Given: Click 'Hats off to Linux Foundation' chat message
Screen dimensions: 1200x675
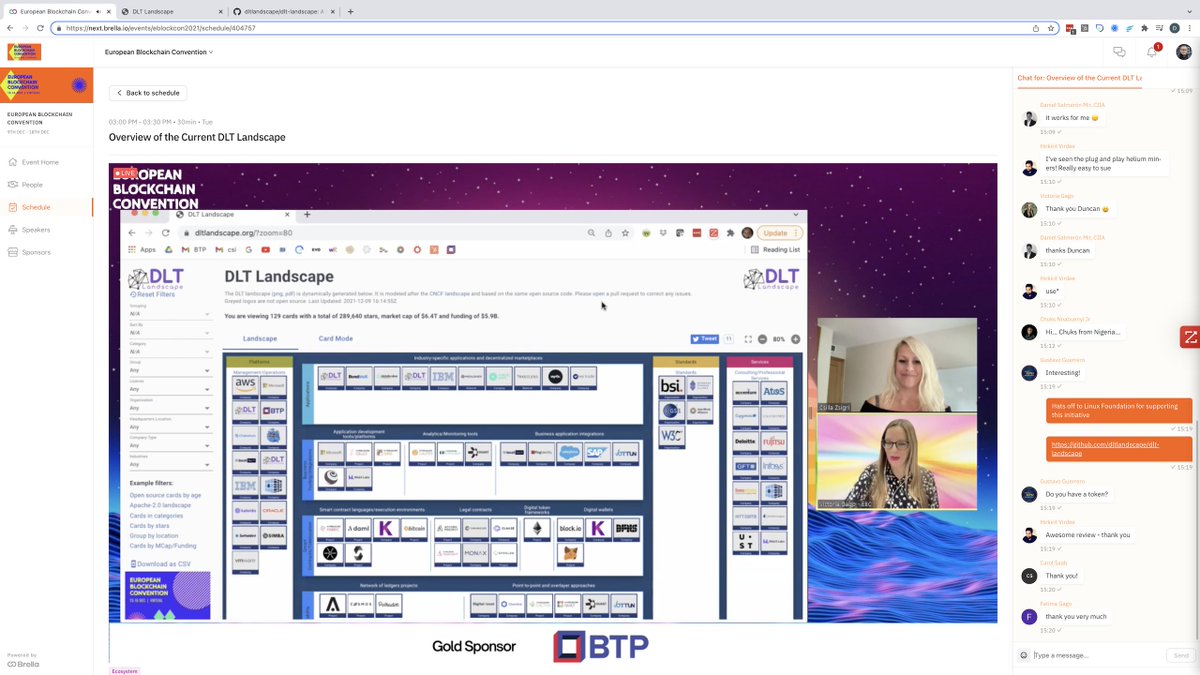Looking at the screenshot, I should click(x=1119, y=410).
